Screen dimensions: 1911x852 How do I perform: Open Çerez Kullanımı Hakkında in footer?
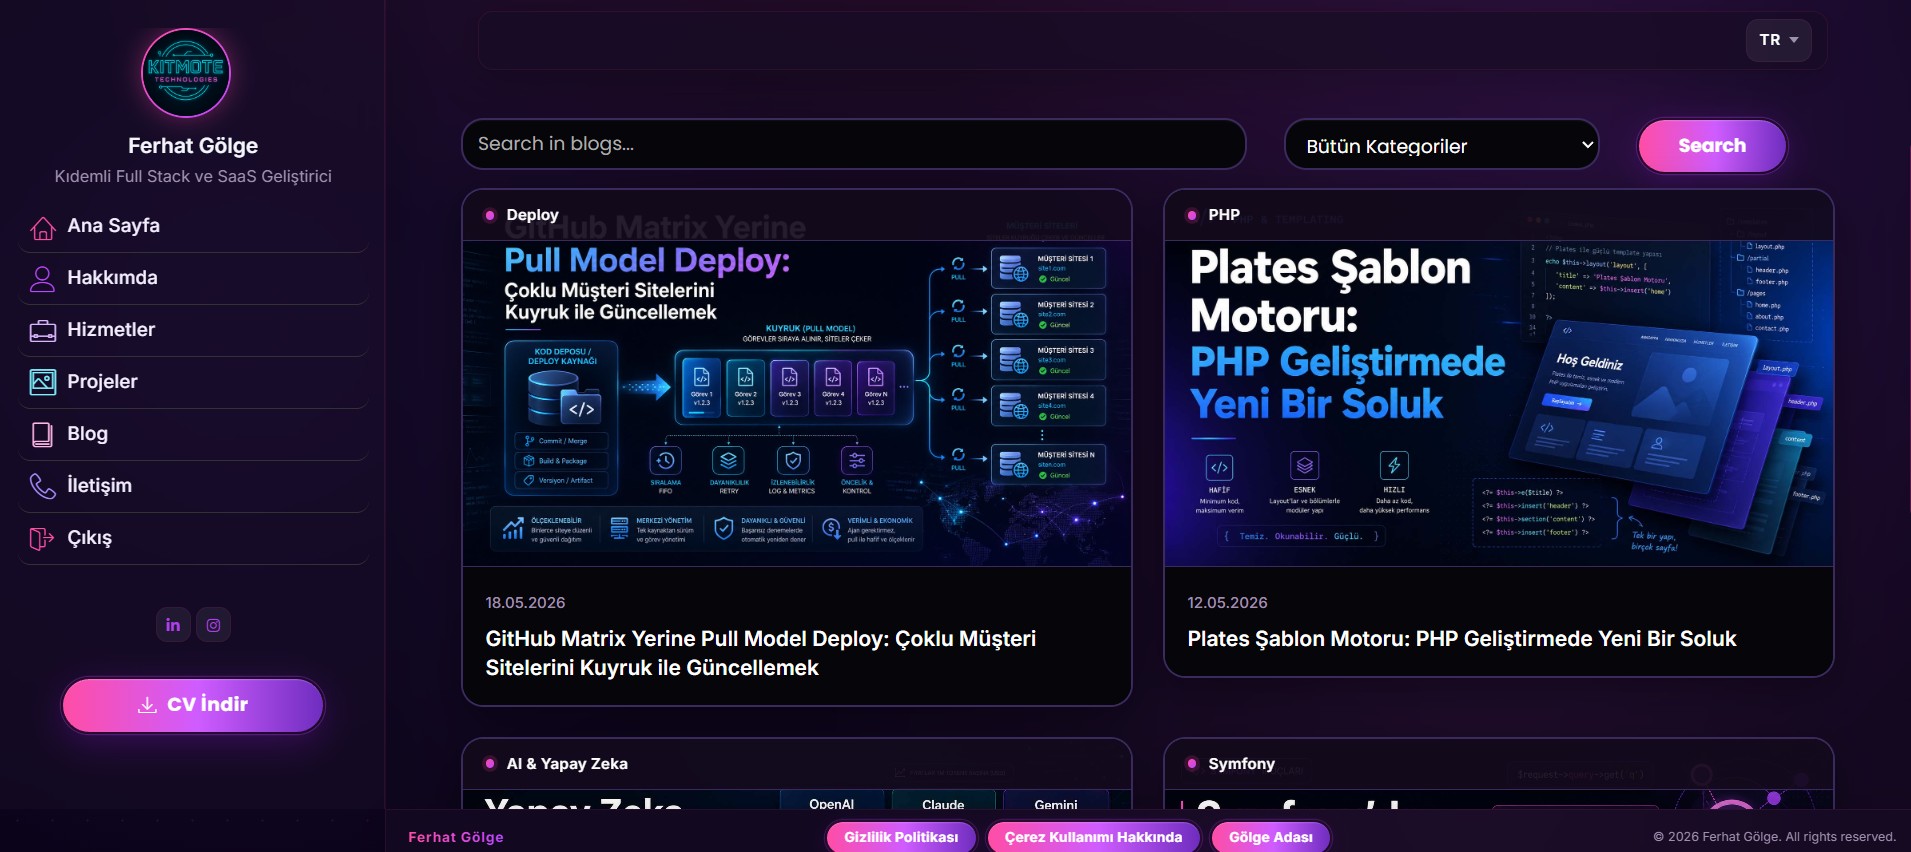coord(1093,837)
